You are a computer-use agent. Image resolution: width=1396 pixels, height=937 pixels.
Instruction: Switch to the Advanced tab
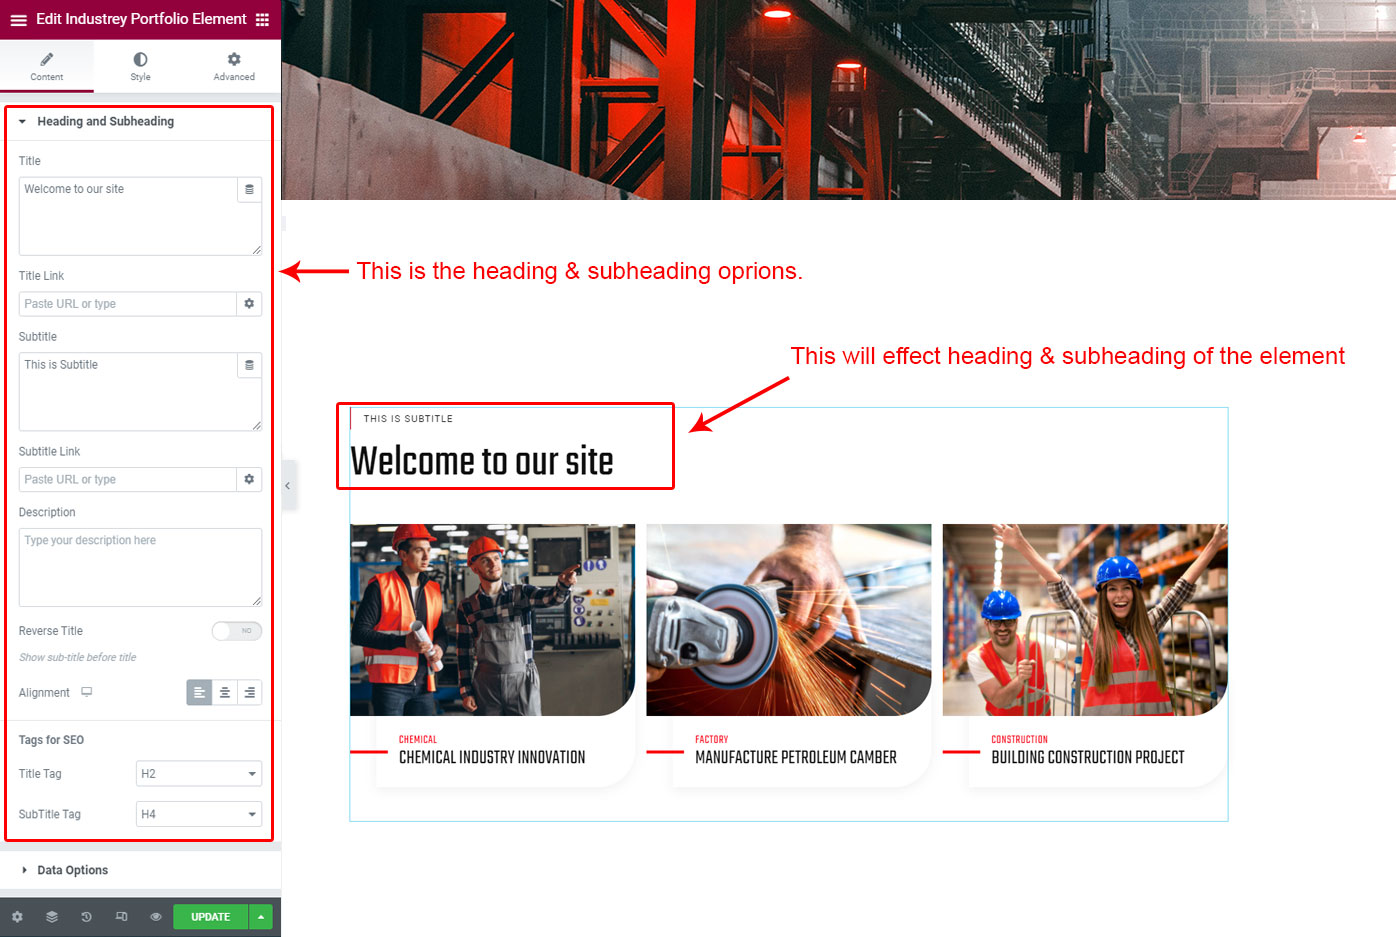click(x=234, y=66)
